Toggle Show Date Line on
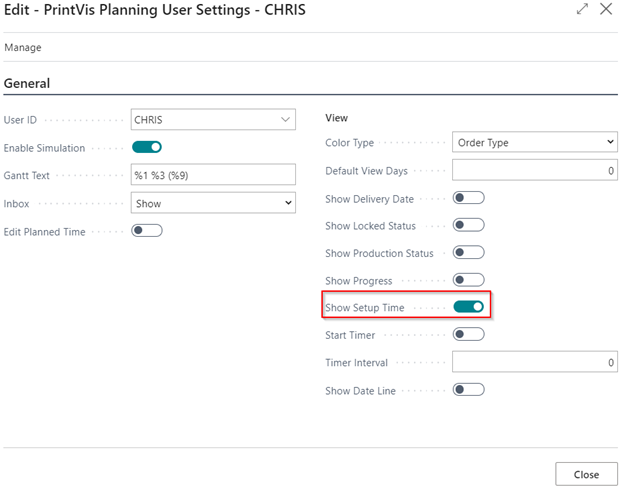 tap(468, 390)
